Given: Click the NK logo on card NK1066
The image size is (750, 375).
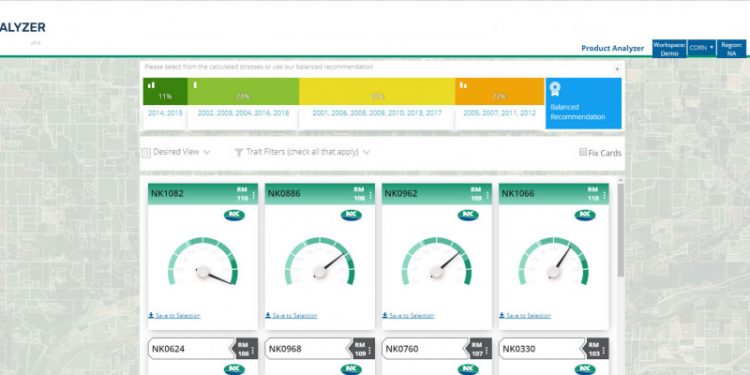Looking at the screenshot, I should tap(585, 215).
